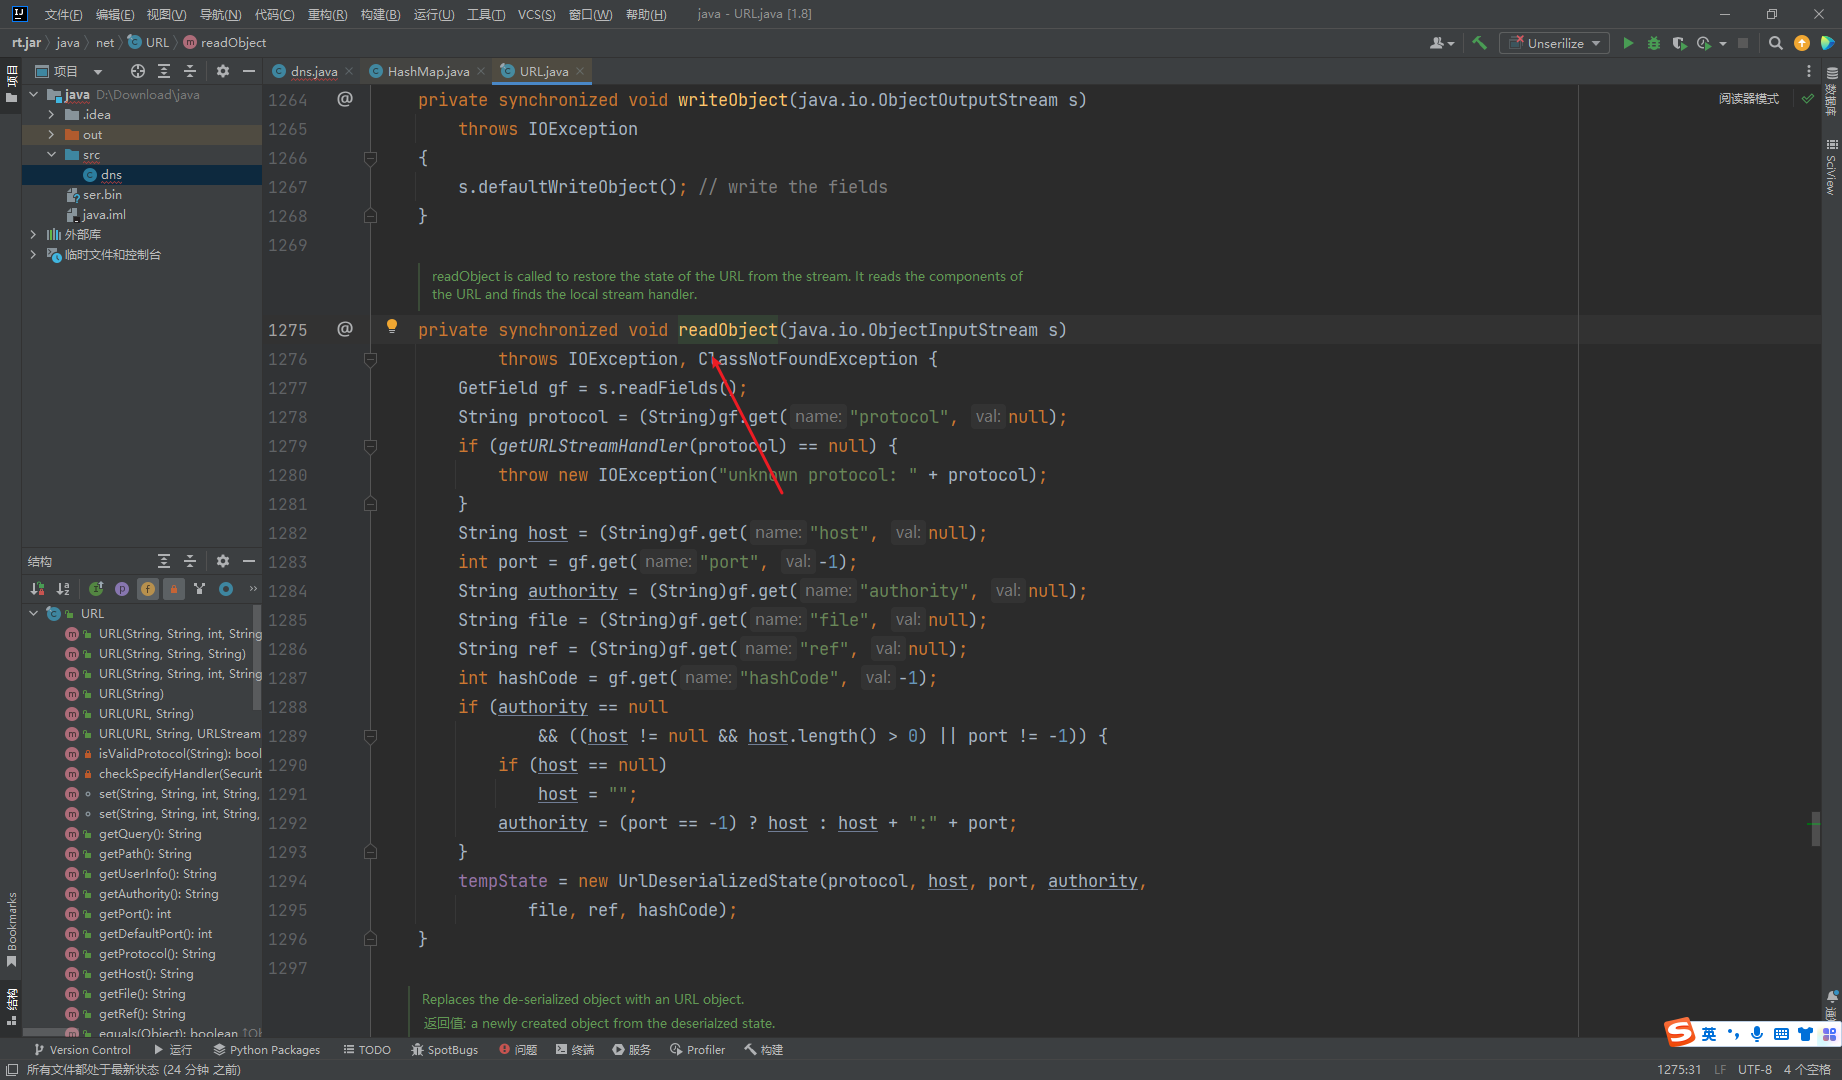Screen dimensions: 1842x1080
Task: Start debugging with the bug icon
Action: coord(1654,43)
